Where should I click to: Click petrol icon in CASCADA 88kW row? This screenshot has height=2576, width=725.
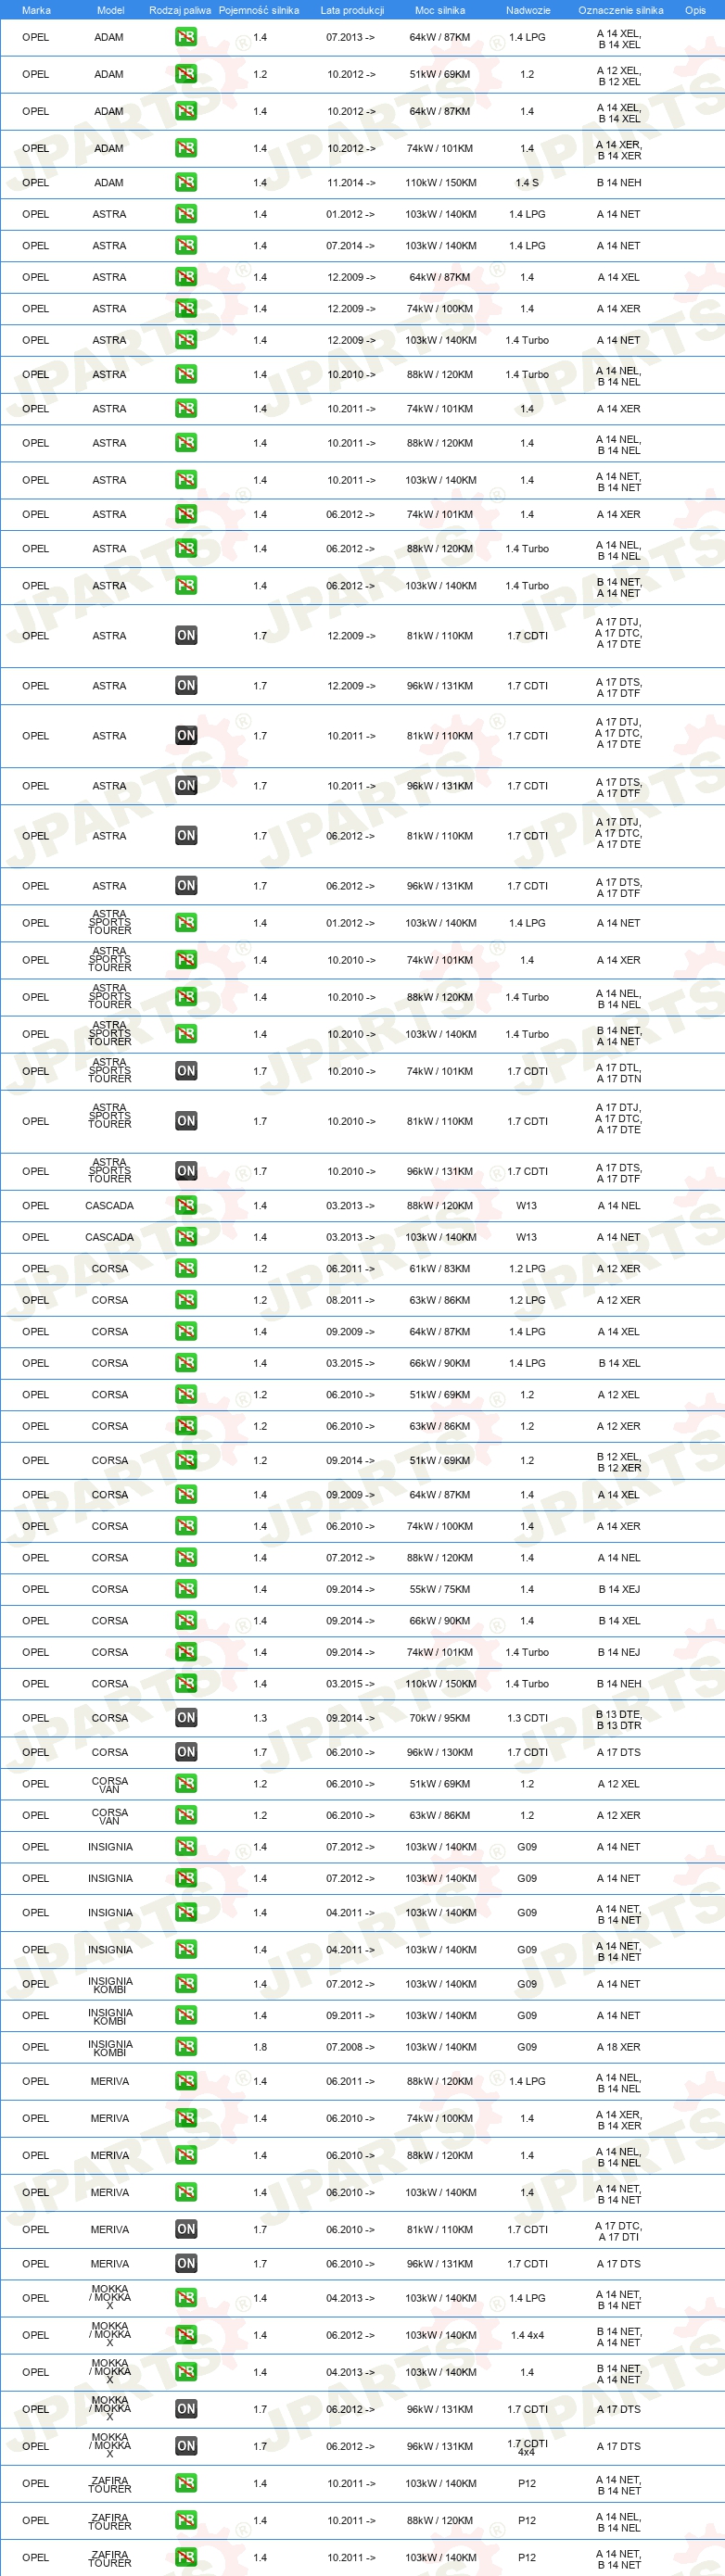[x=186, y=1205]
